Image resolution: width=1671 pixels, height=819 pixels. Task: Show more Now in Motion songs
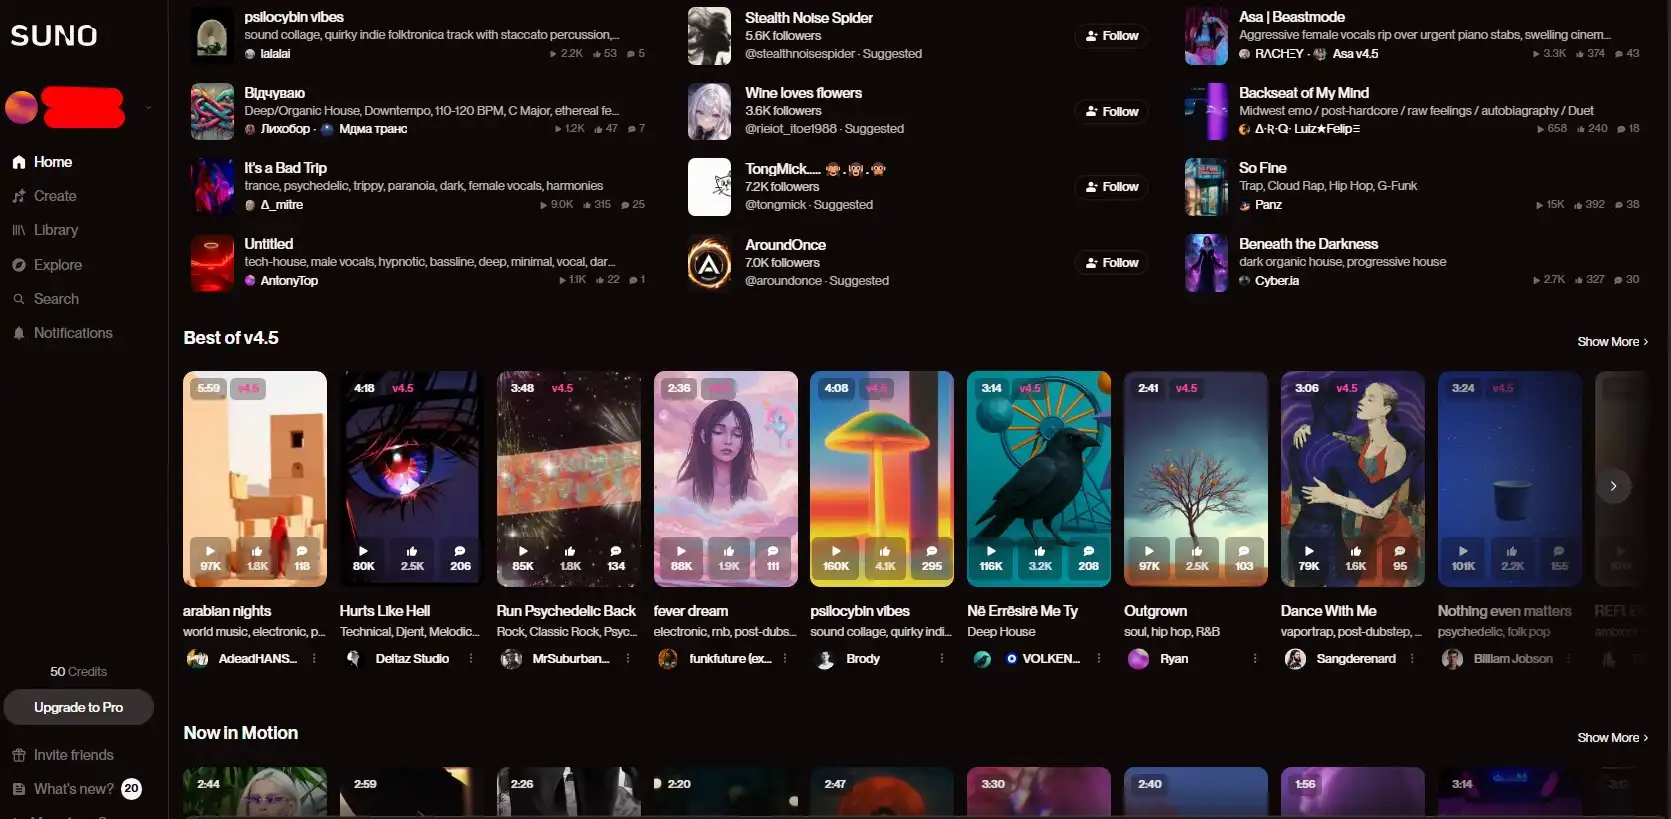pos(1612,738)
